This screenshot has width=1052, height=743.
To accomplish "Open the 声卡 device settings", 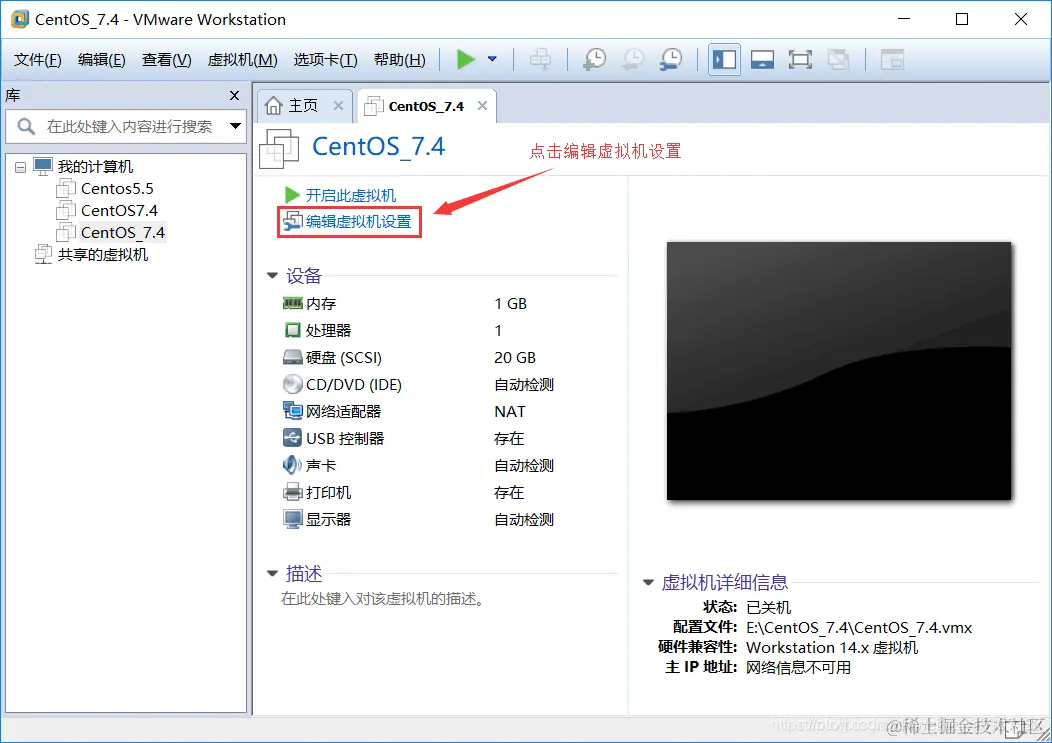I will (x=320, y=465).
